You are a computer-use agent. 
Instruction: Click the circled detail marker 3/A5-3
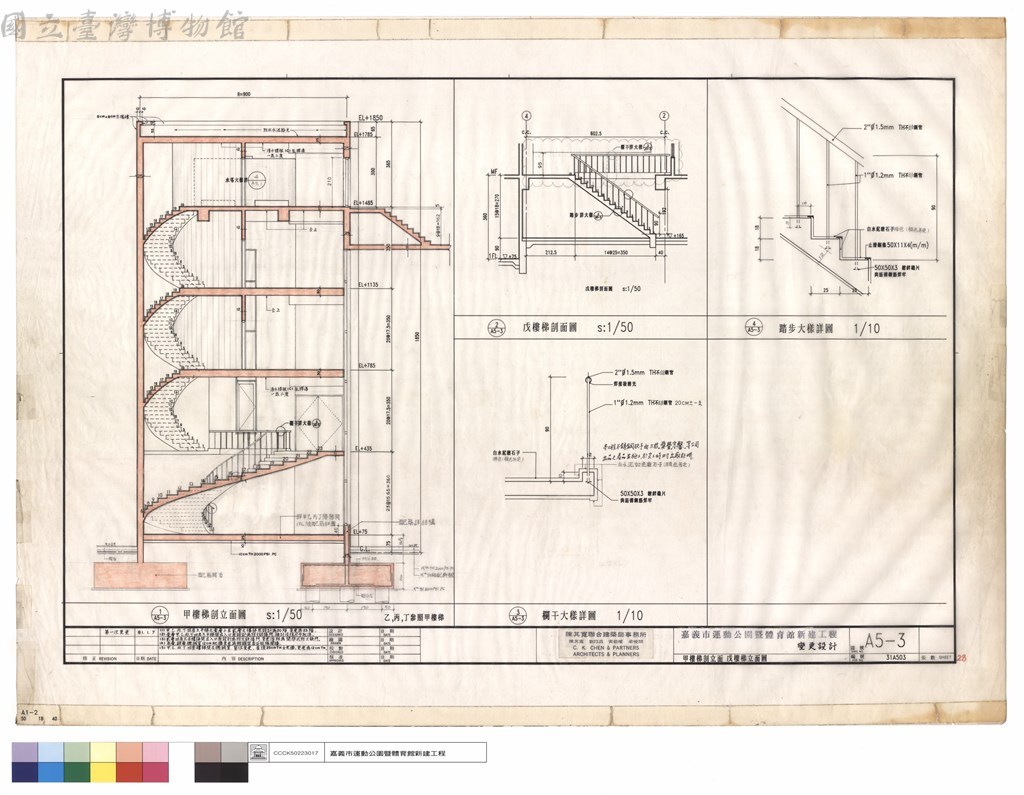[x=517, y=615]
